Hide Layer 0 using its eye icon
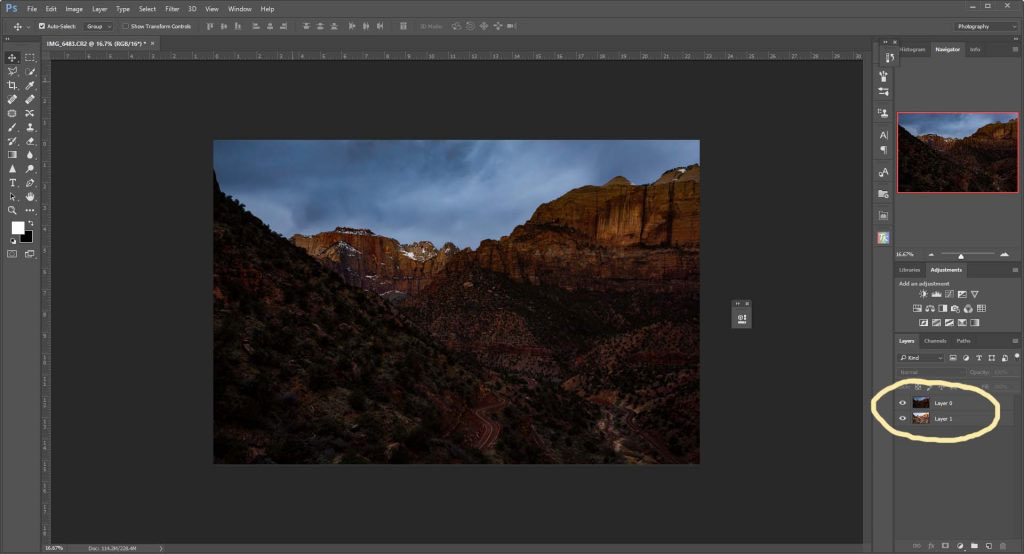This screenshot has height=554, width=1024. [903, 403]
